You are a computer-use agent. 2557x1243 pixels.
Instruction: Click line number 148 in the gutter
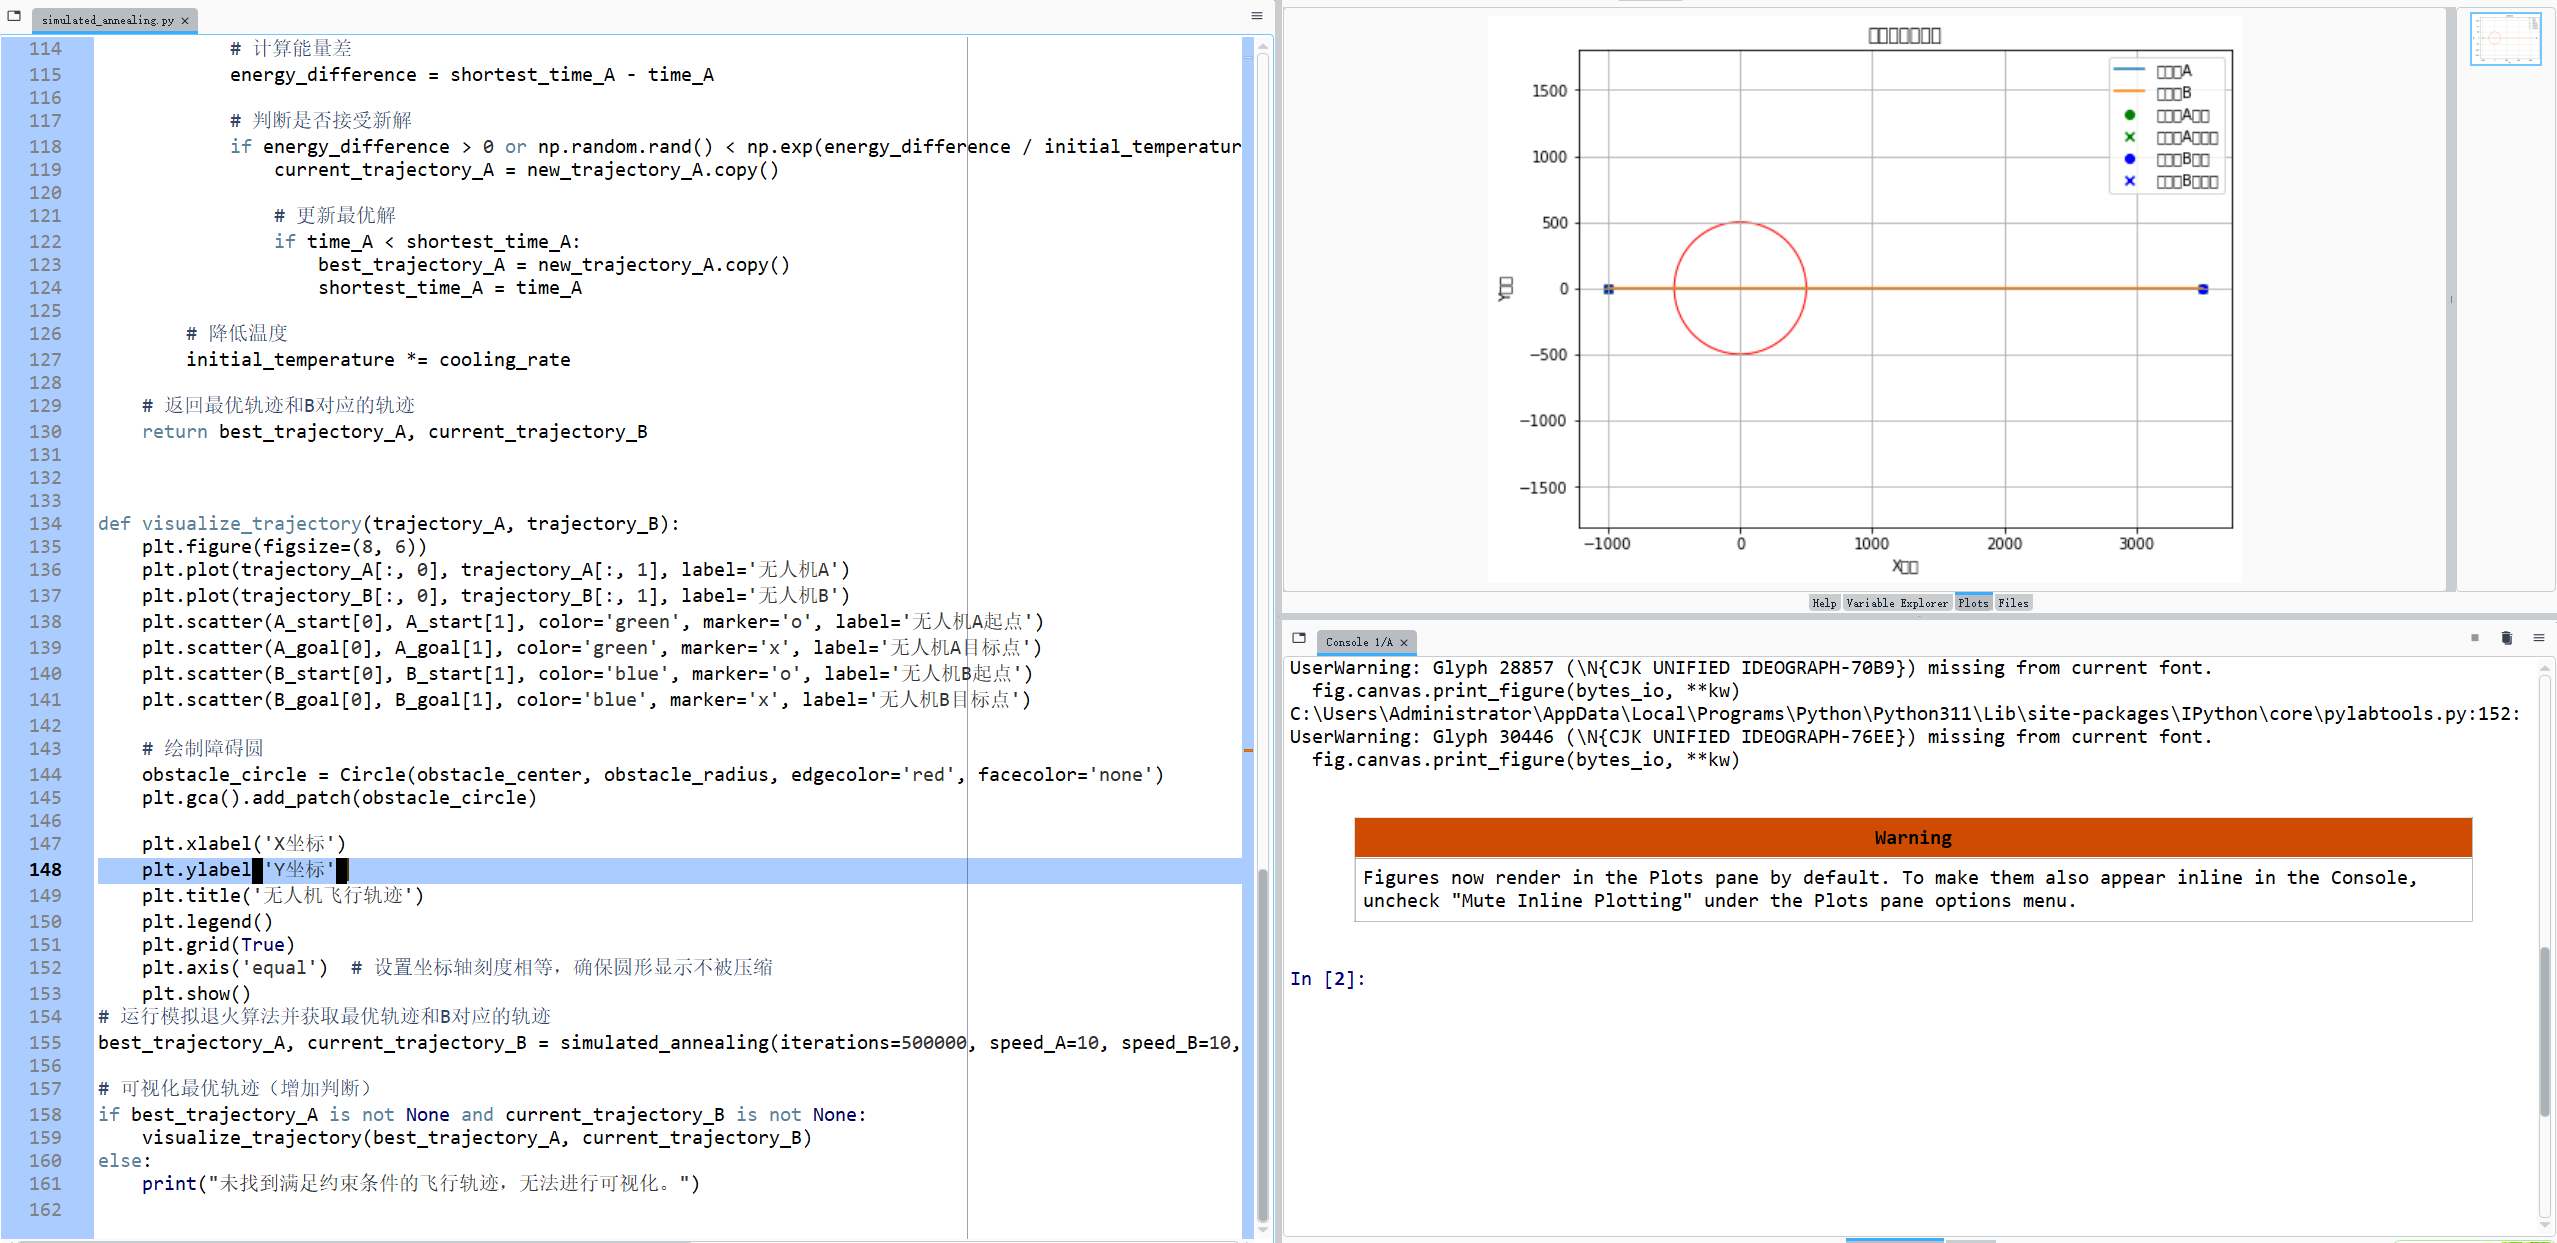coord(46,870)
